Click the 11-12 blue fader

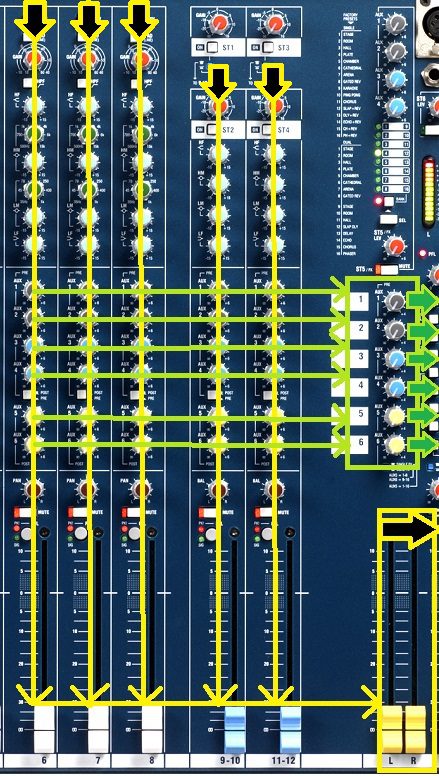[x=290, y=729]
